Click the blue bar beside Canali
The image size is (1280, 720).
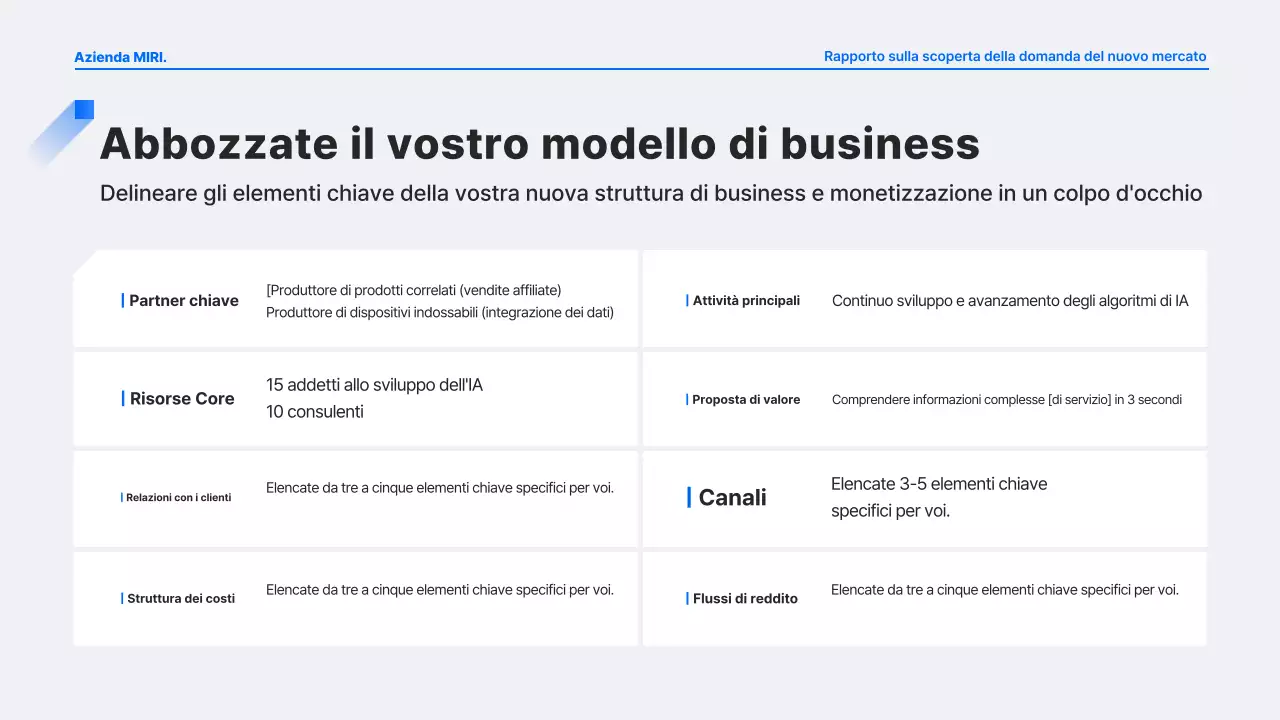(x=689, y=497)
